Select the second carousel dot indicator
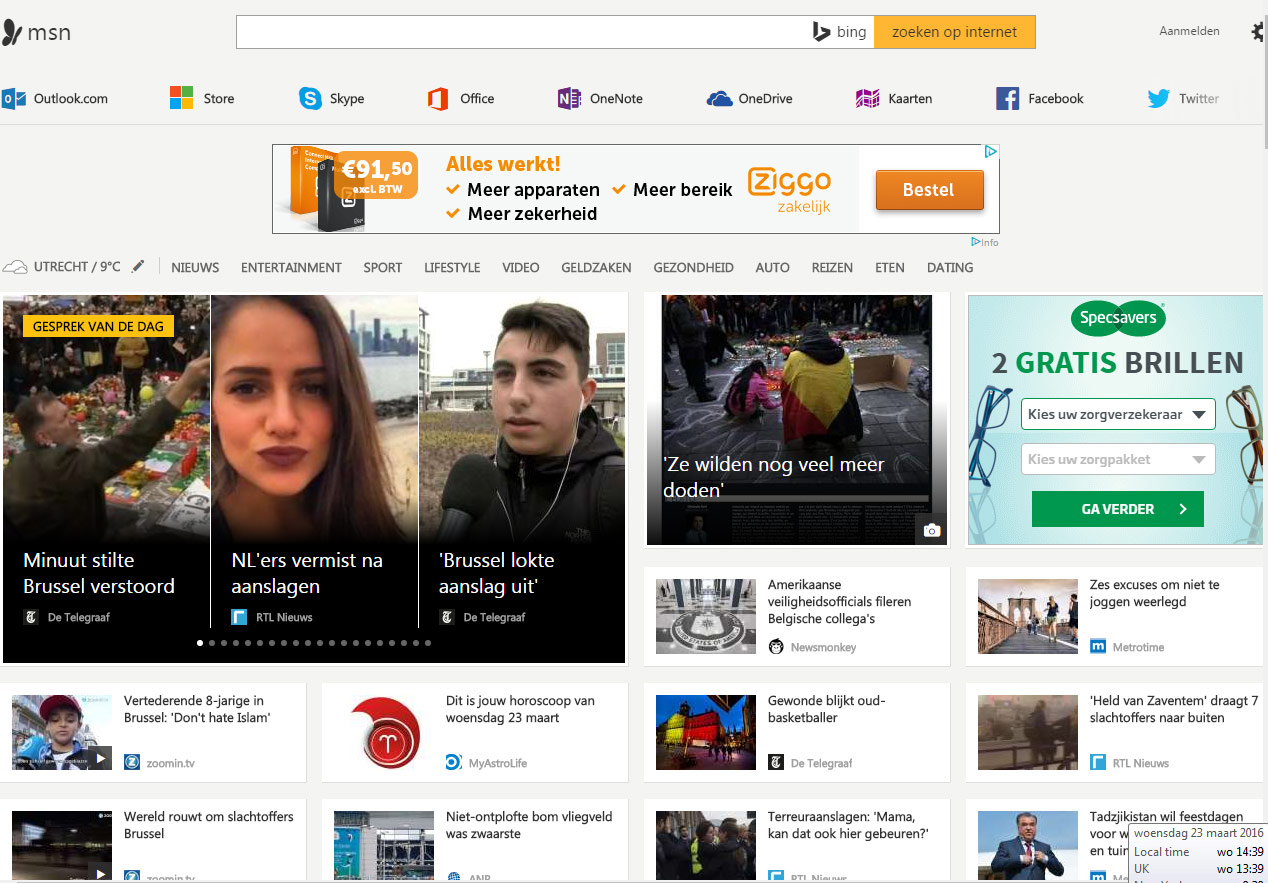 pyautogui.click(x=212, y=643)
